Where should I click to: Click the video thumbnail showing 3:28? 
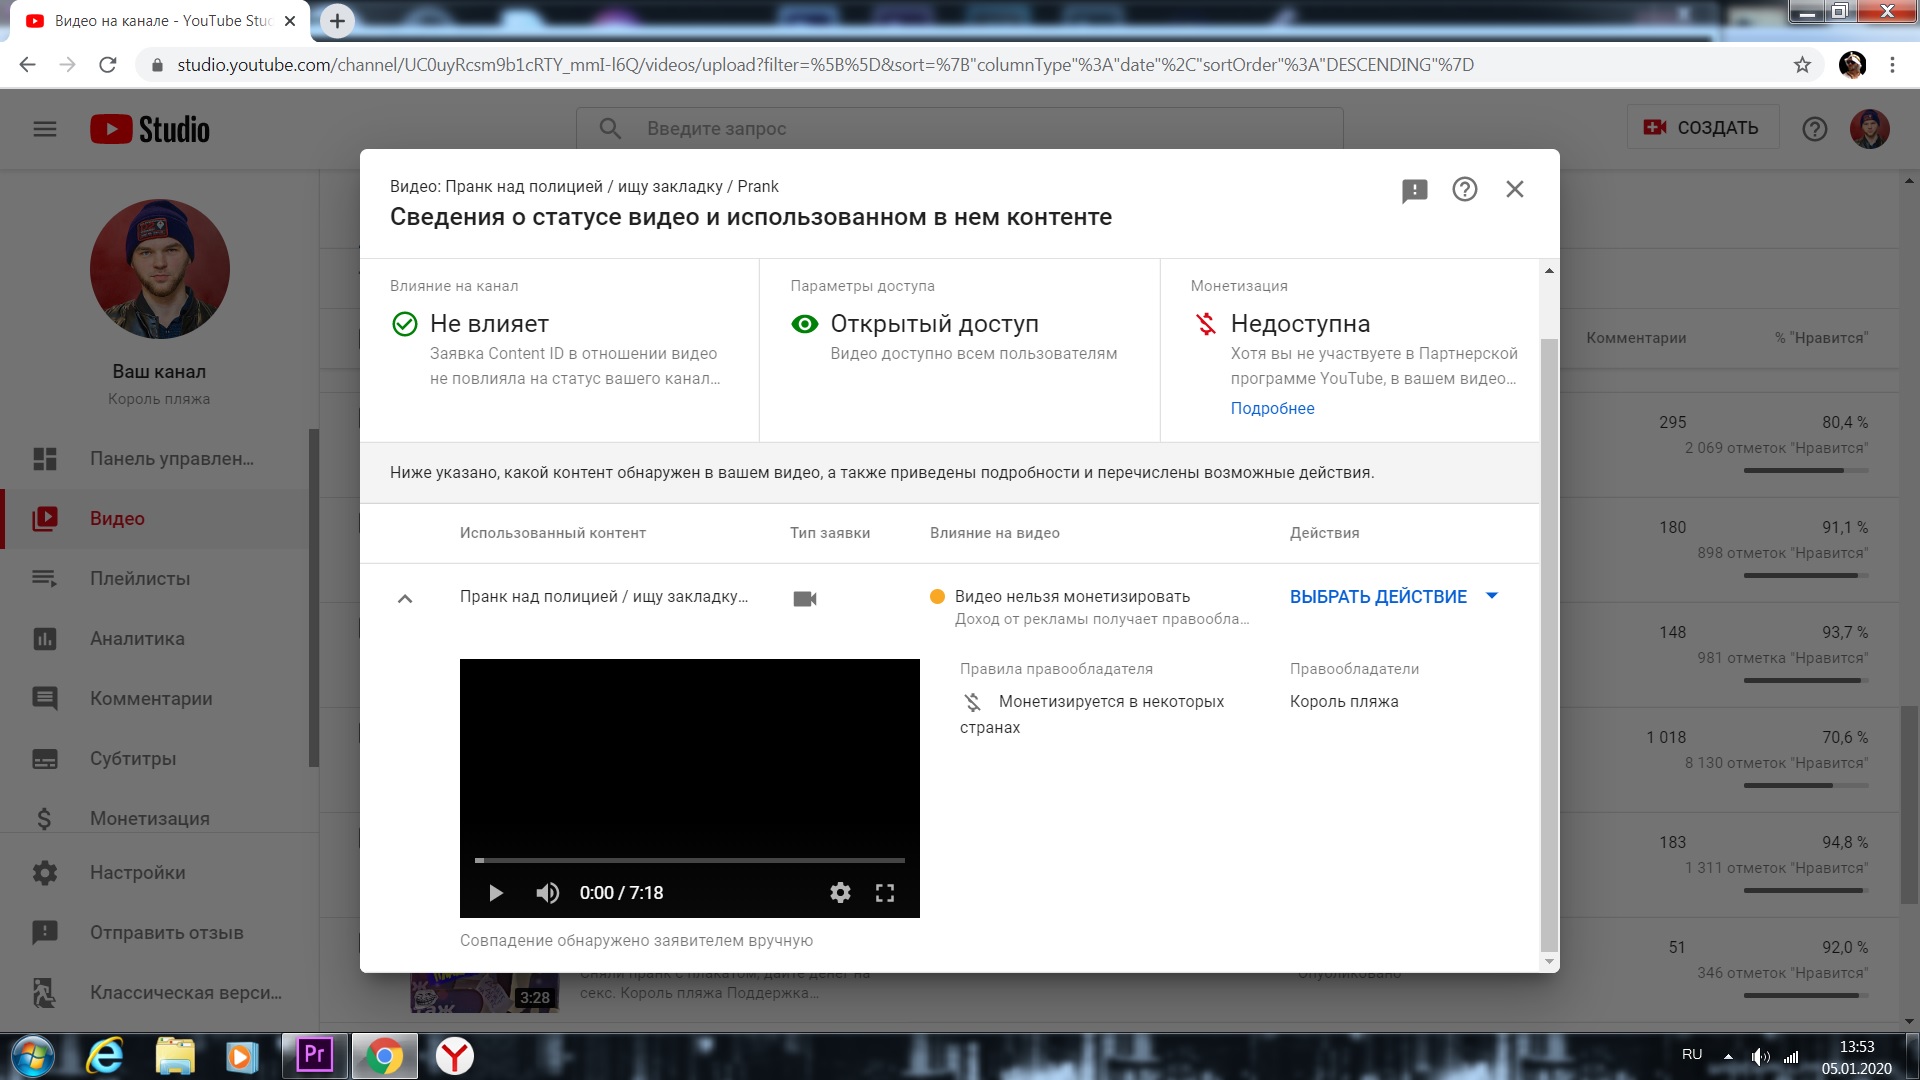pyautogui.click(x=485, y=992)
